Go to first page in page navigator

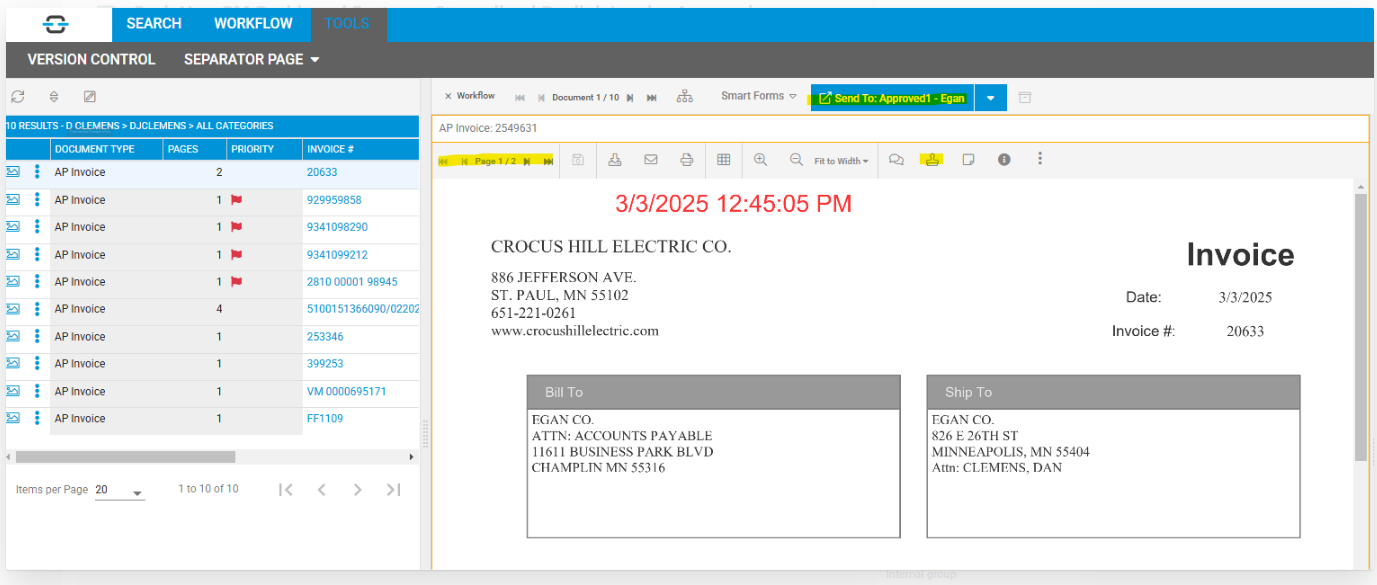(443, 161)
